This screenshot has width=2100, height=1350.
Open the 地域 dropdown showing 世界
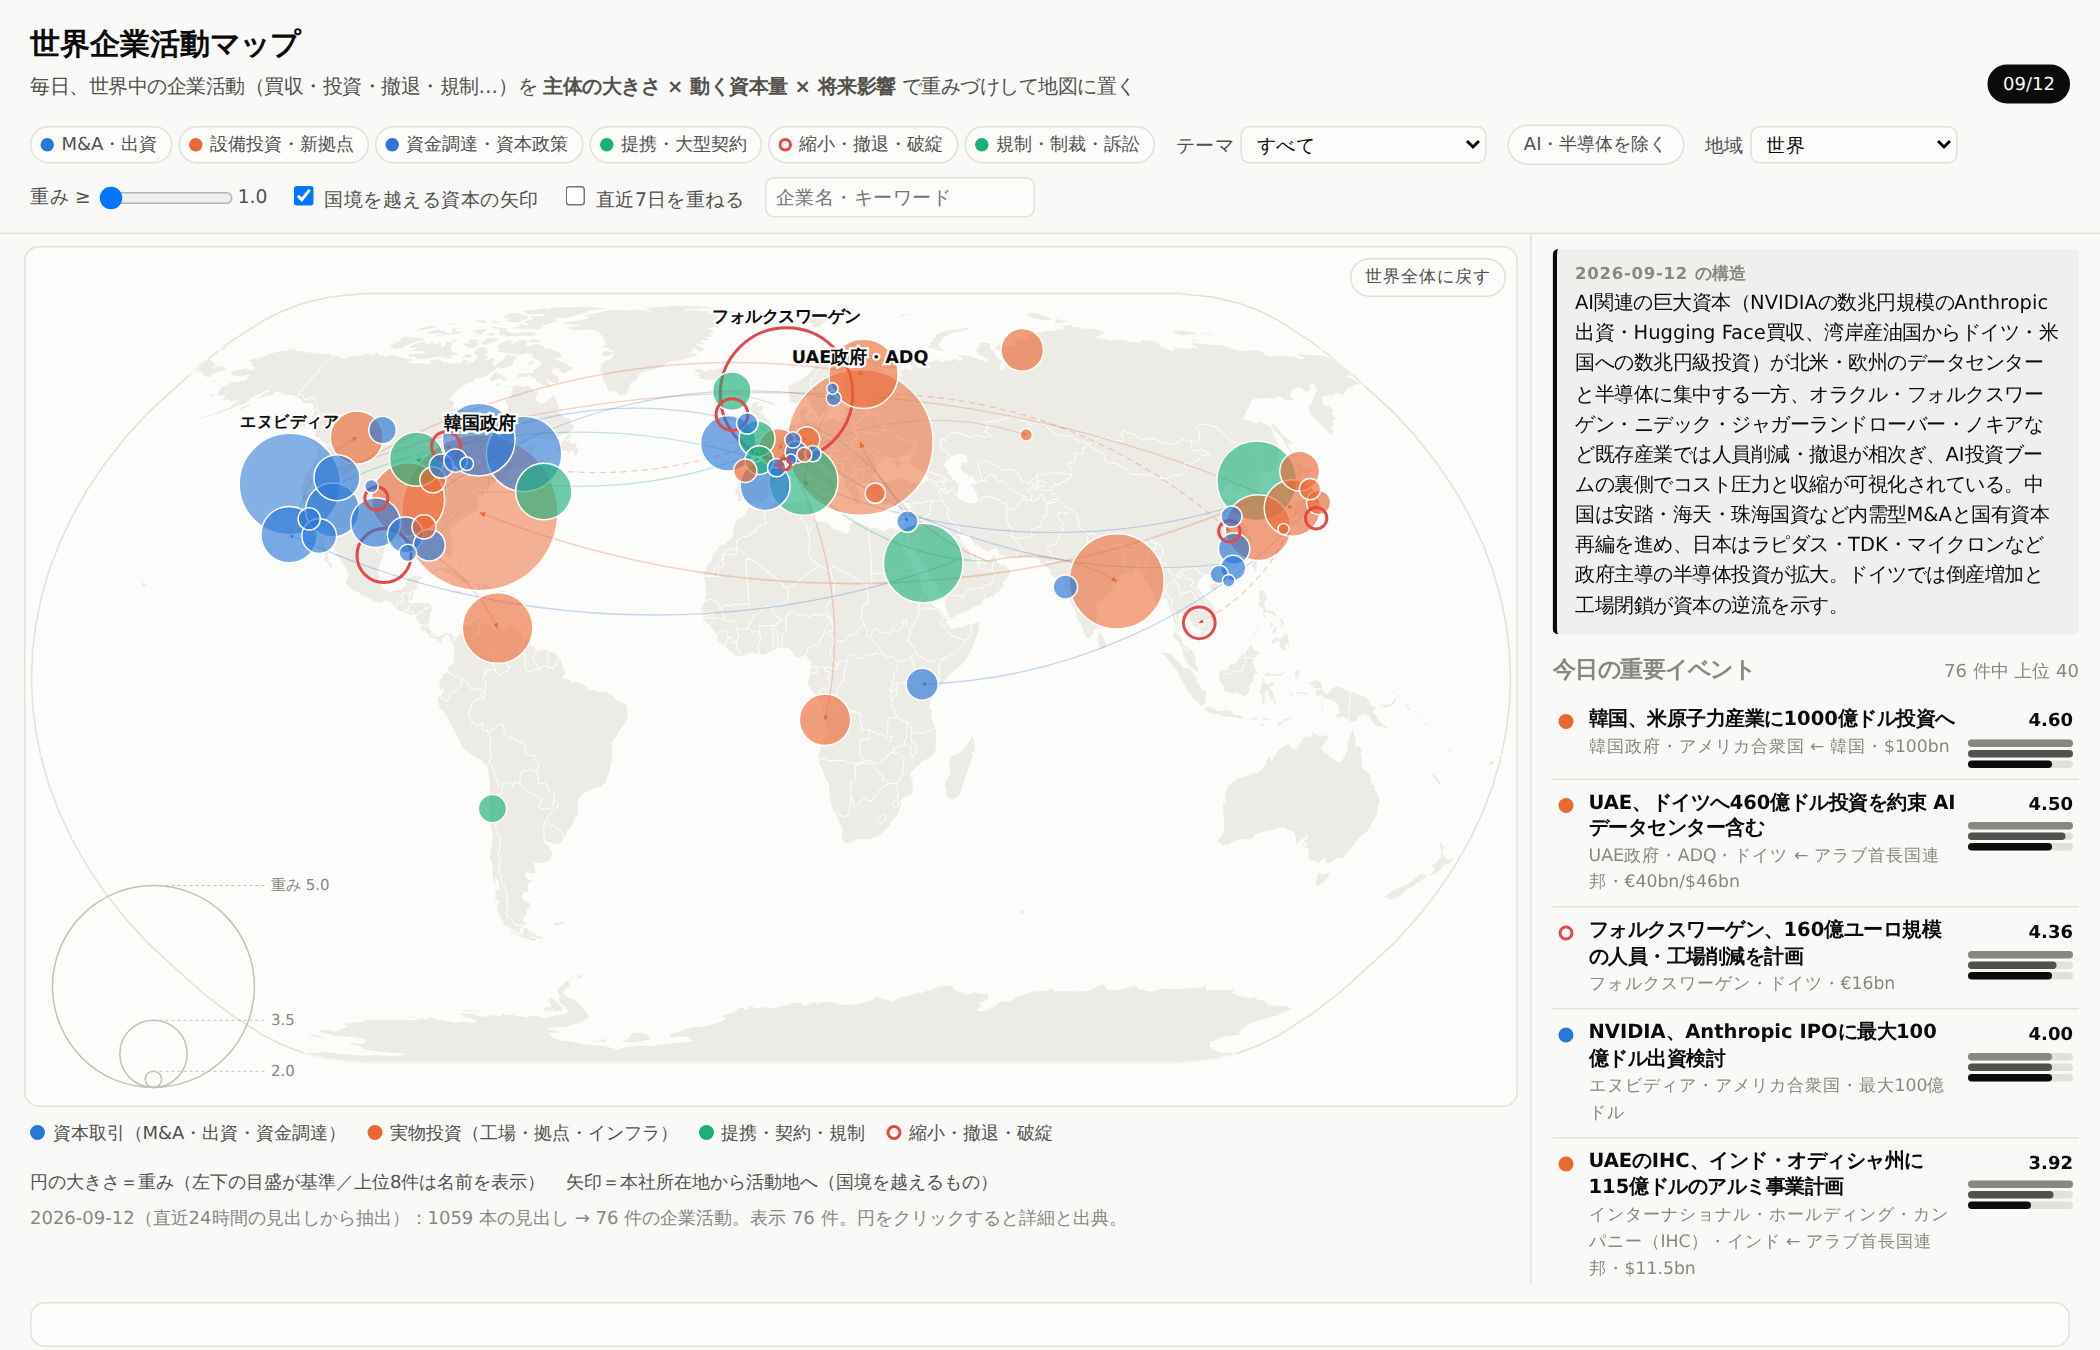1853,145
